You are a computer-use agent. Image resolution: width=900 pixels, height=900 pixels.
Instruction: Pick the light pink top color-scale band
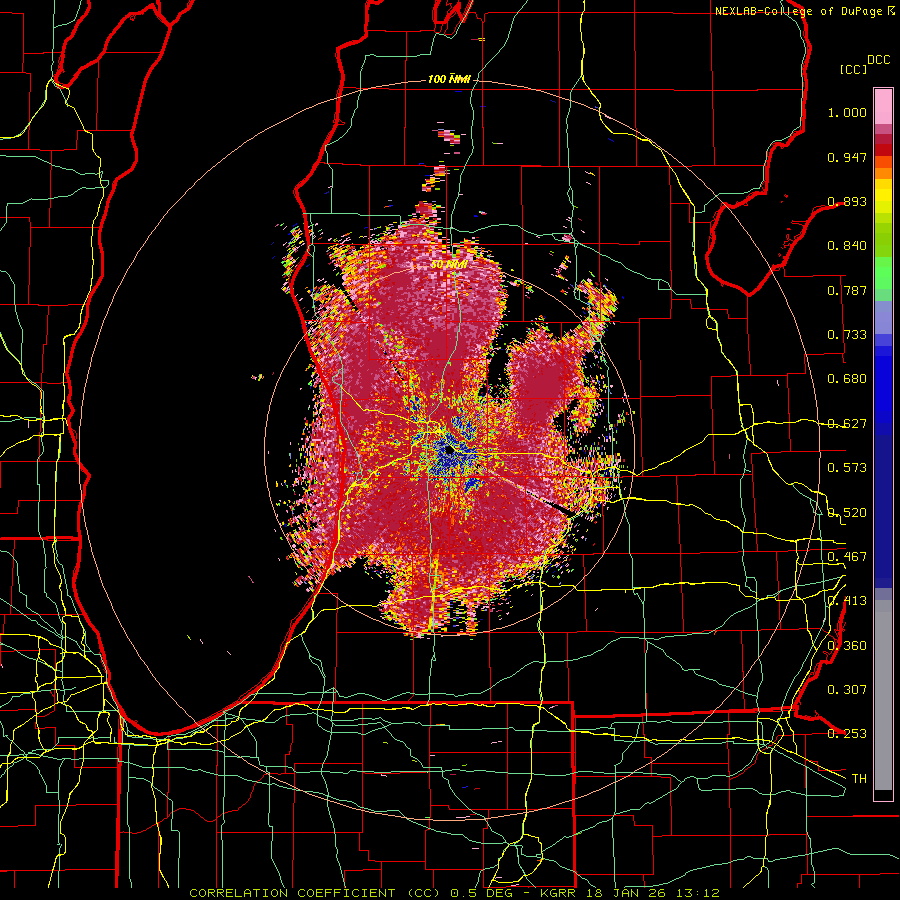[883, 107]
